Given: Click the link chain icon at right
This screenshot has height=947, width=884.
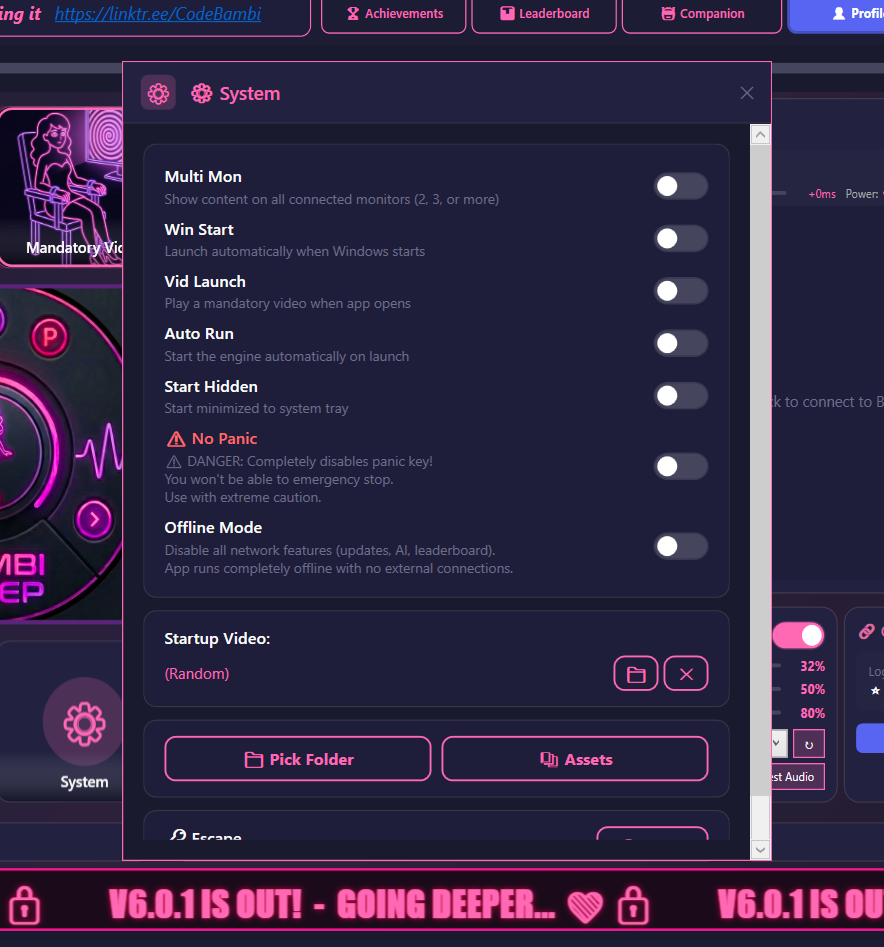Looking at the screenshot, I should [866, 632].
